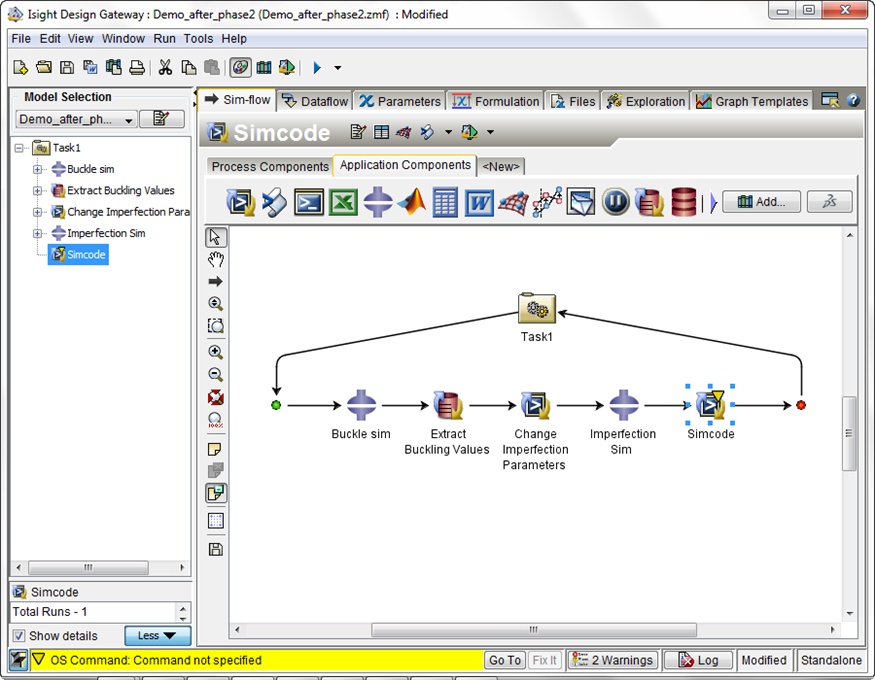
Task: Expand the Imperfection Sim tree node
Action: [x=37, y=233]
